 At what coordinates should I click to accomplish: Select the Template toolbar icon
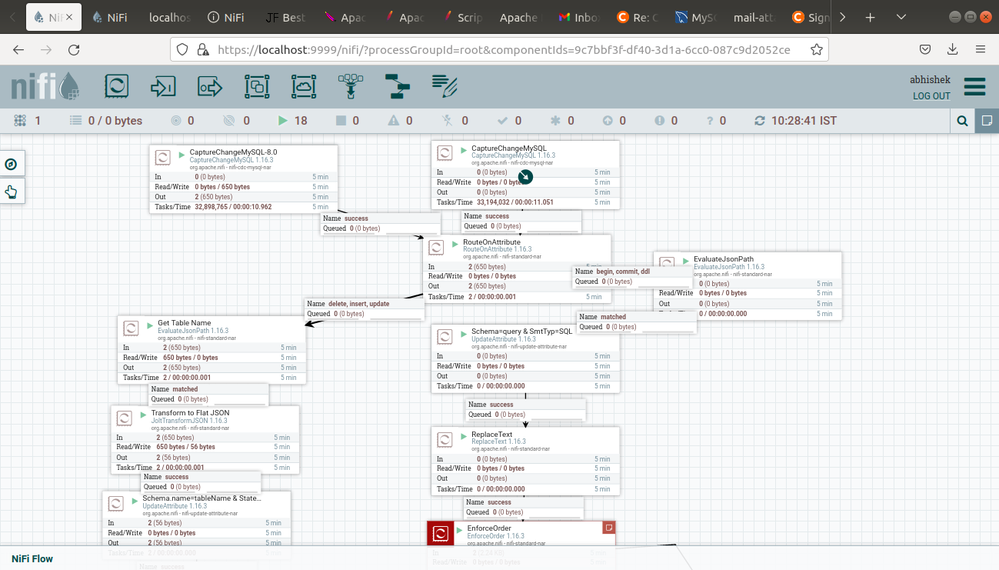398,87
